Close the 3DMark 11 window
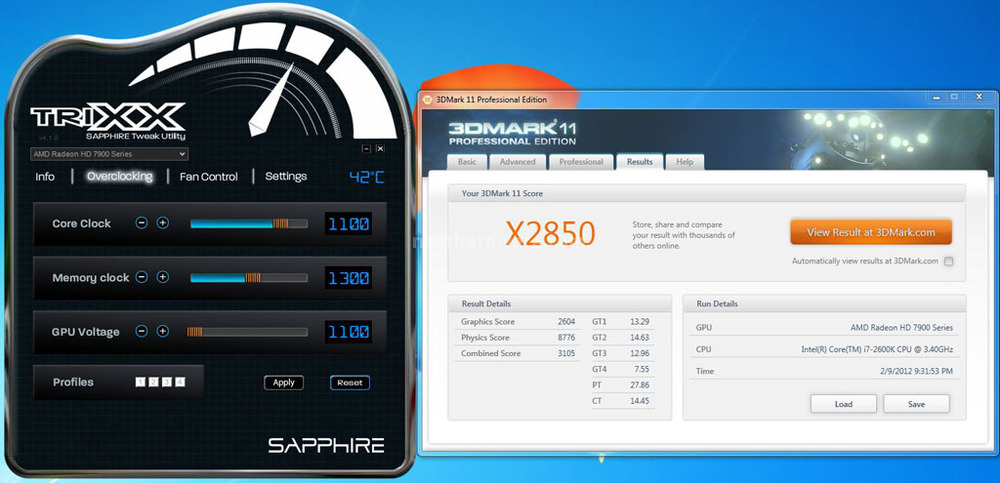This screenshot has width=1000, height=483. (979, 97)
